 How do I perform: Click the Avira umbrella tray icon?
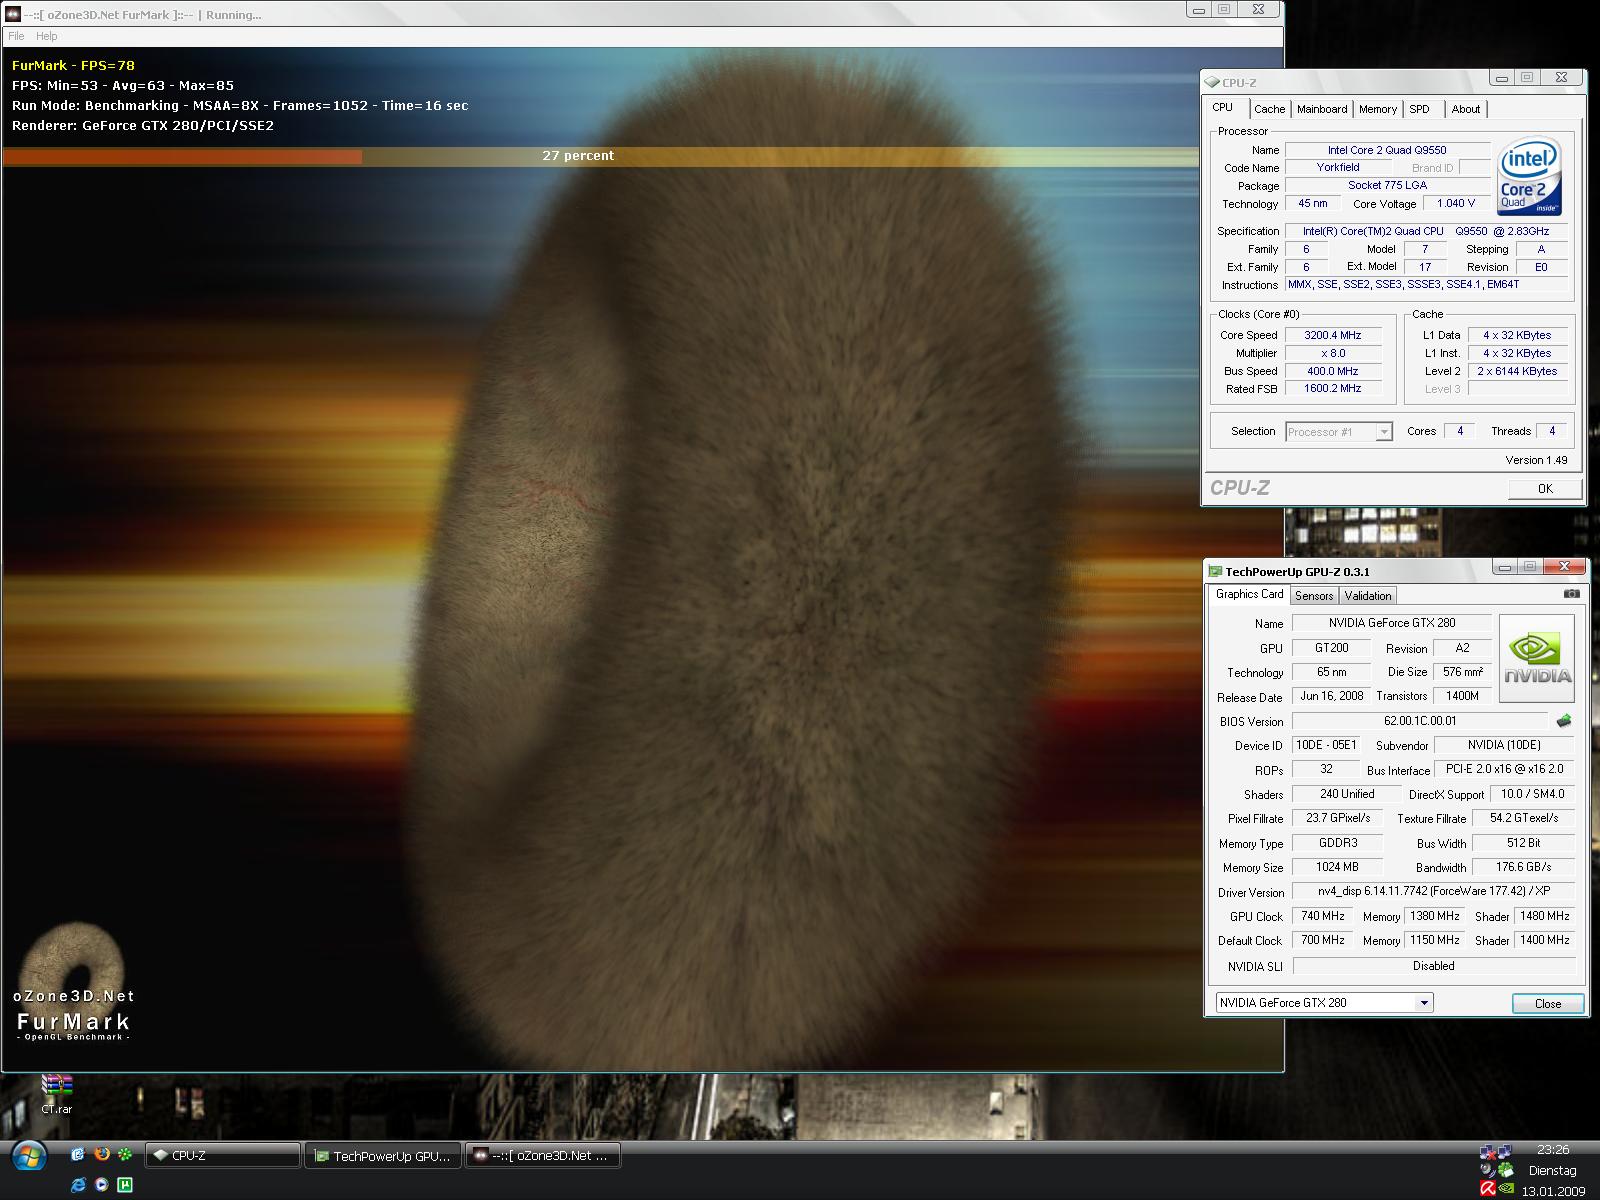[1488, 1189]
